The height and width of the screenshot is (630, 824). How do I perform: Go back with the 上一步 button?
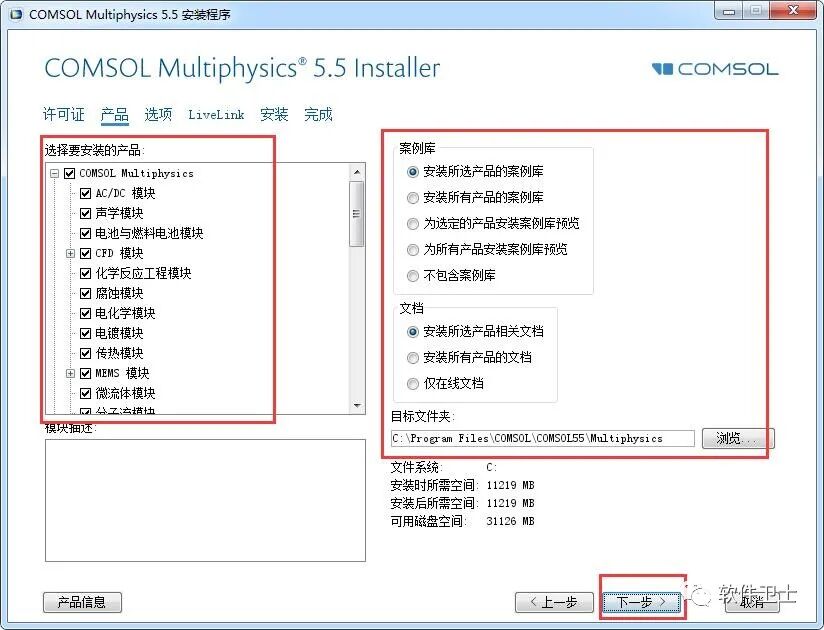pyautogui.click(x=554, y=602)
